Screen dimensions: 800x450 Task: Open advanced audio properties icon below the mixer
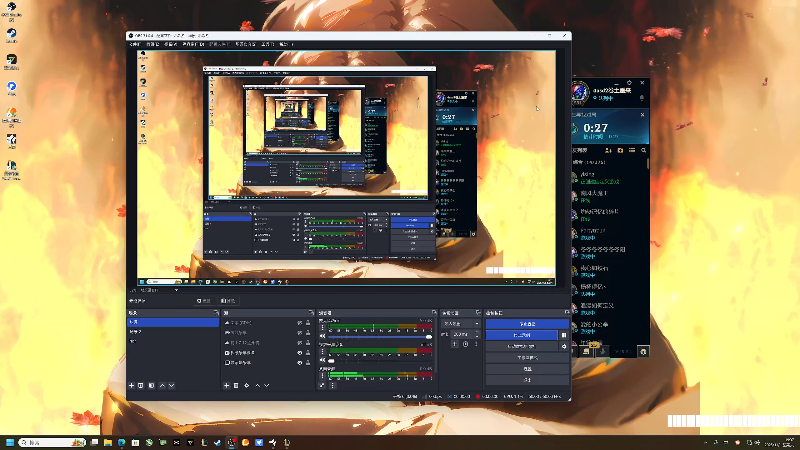pos(322,386)
